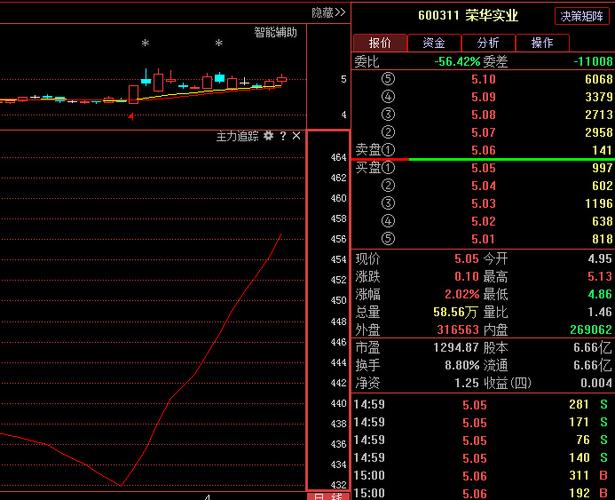This screenshot has width=615, height=500.
Task: Select buy level 4 price 5.02
Action: tap(483, 221)
